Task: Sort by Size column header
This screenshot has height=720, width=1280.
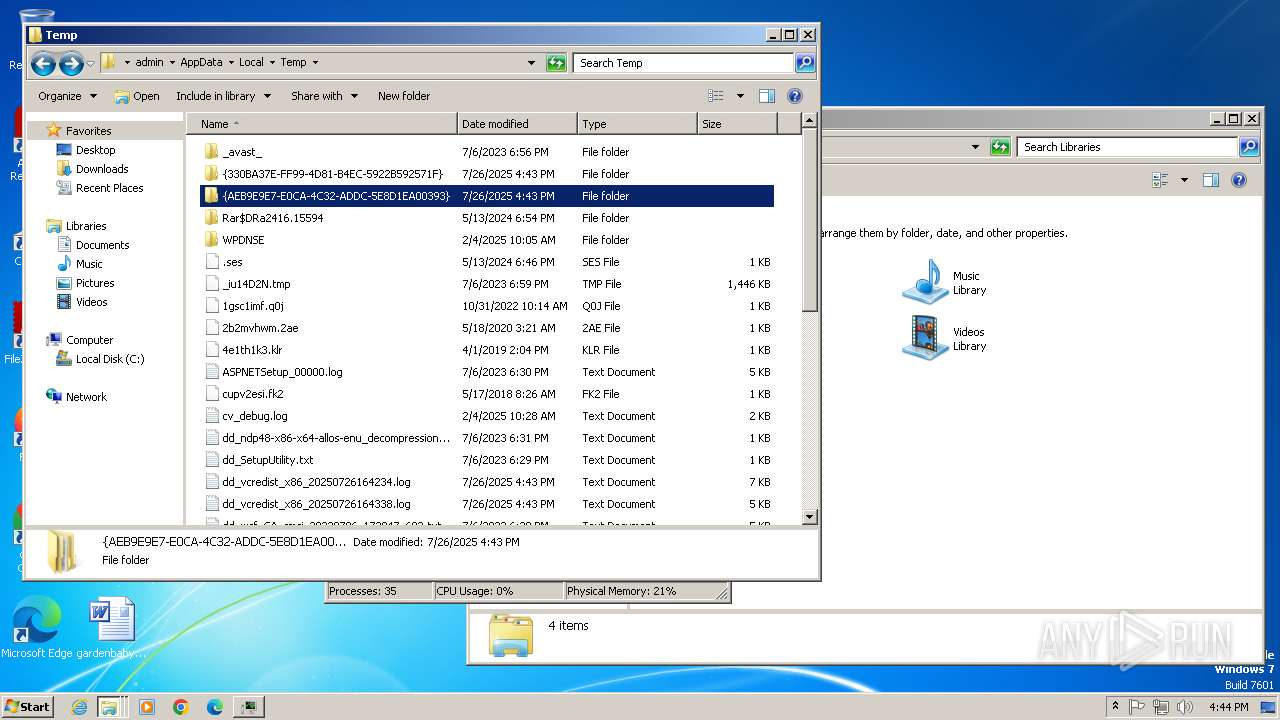Action: click(x=736, y=124)
